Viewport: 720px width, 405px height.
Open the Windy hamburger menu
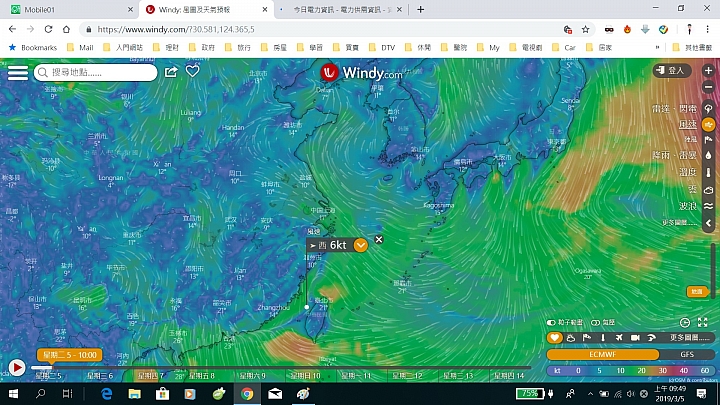coord(18,73)
